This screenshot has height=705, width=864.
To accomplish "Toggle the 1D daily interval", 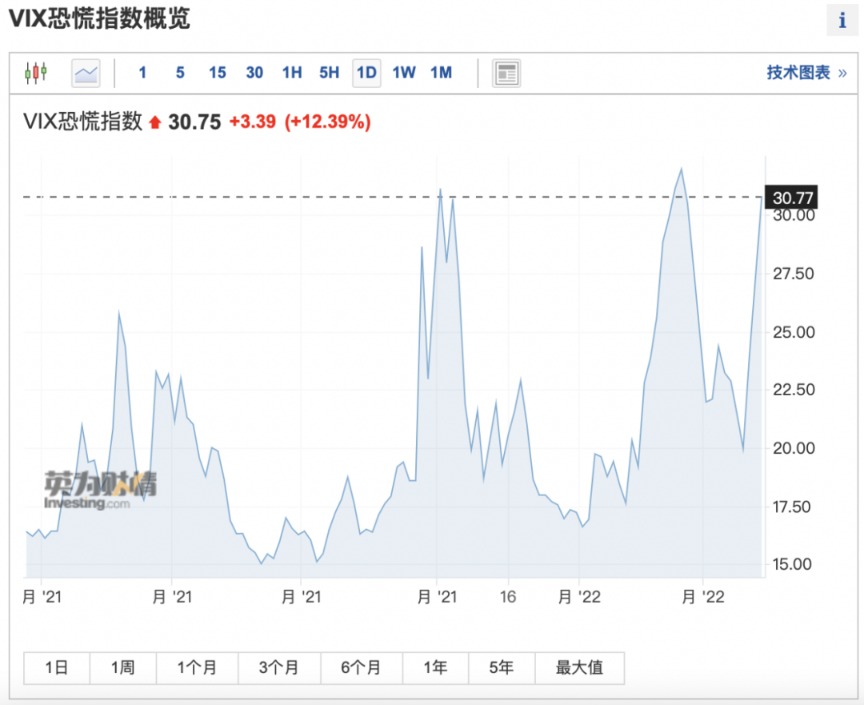I will tap(367, 73).
